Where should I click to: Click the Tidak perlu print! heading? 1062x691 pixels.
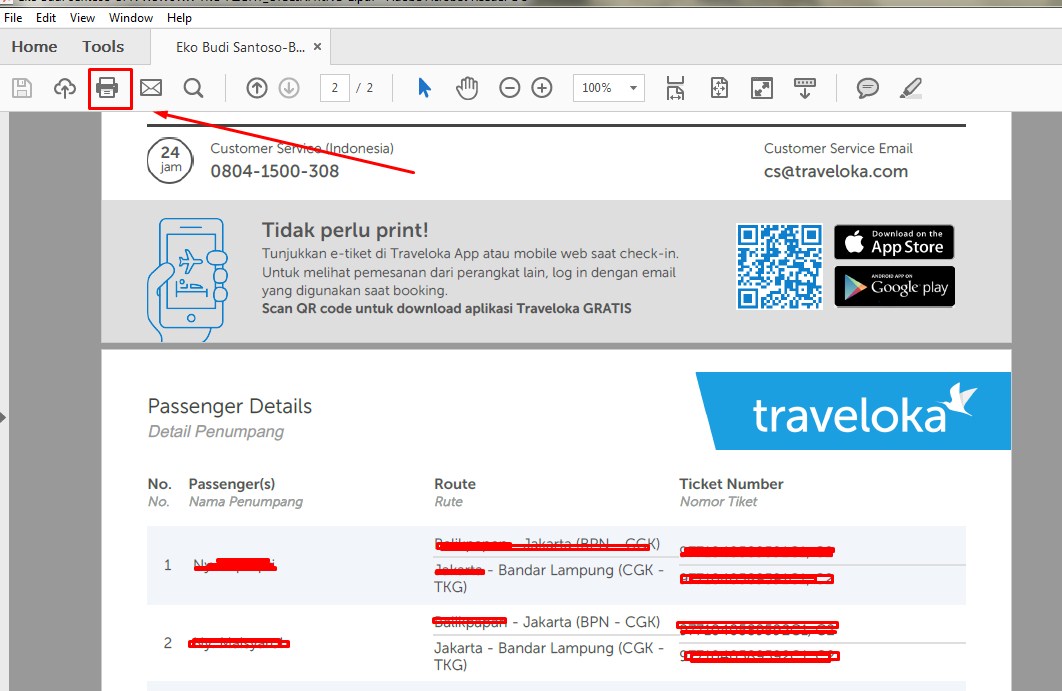click(345, 230)
